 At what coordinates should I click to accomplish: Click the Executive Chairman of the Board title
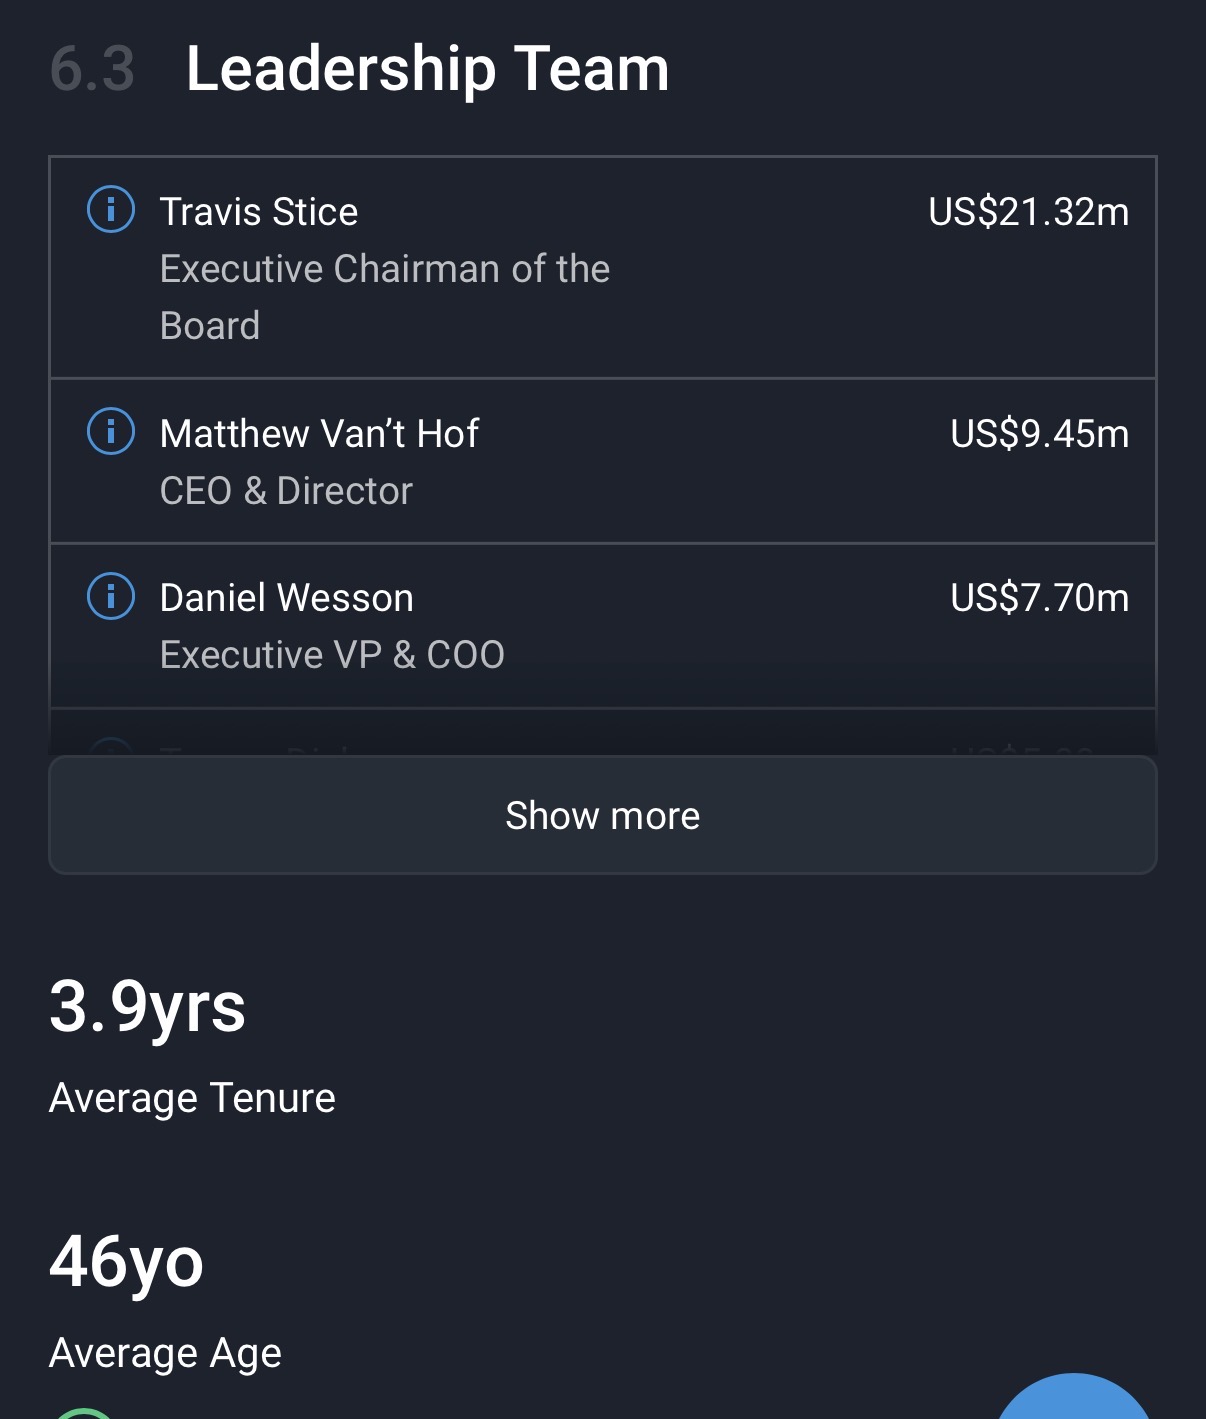(x=384, y=296)
